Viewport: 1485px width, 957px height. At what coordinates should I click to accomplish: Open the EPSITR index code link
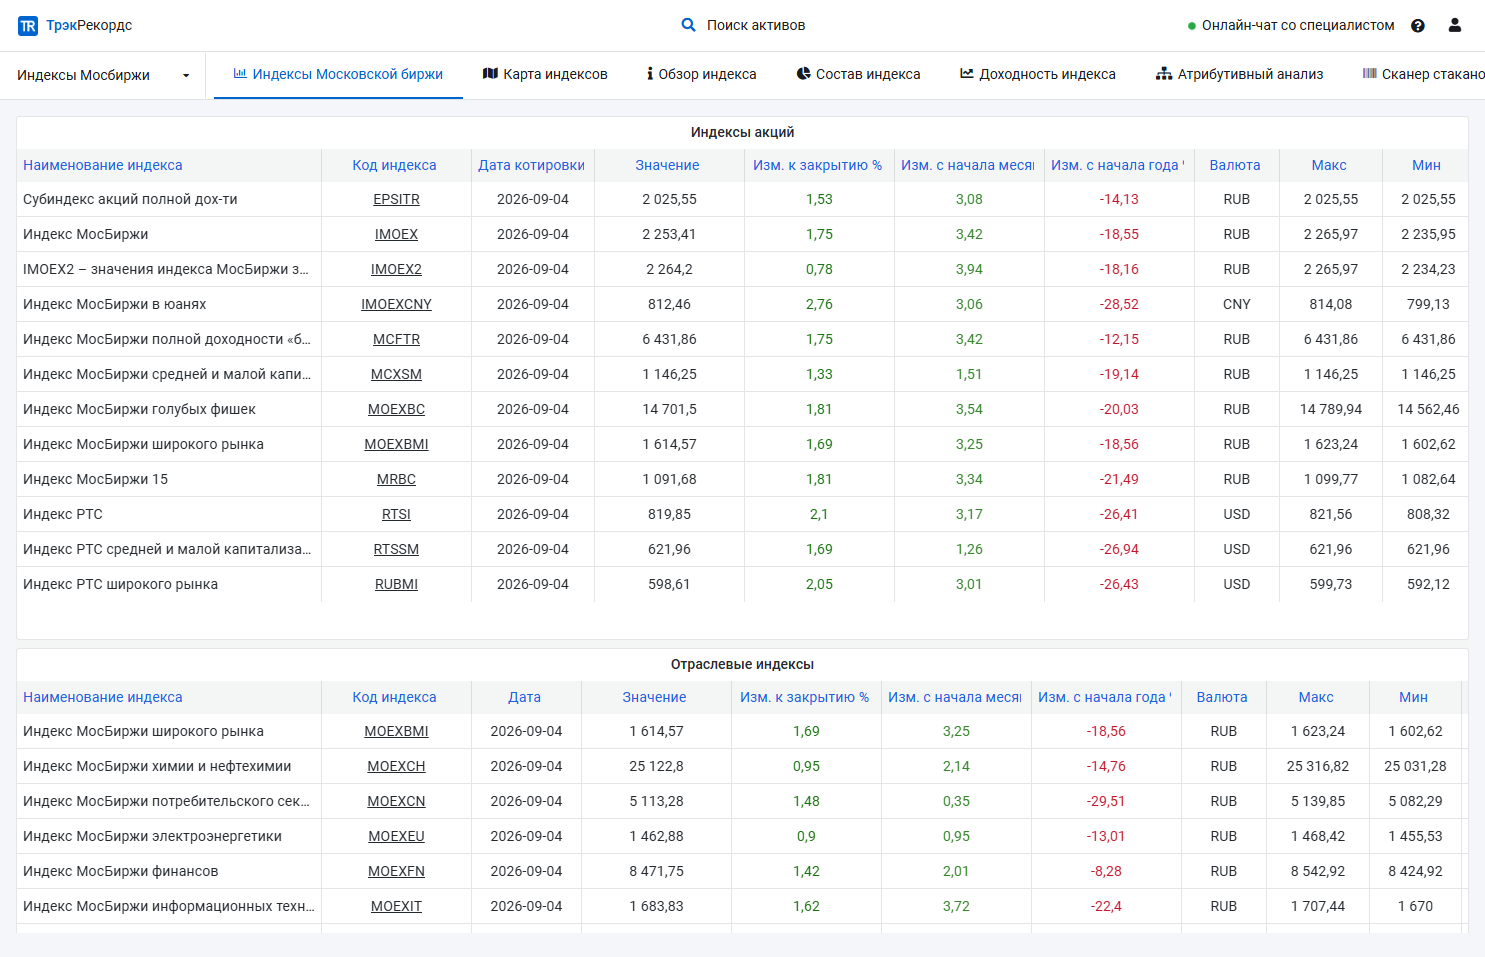(x=396, y=199)
